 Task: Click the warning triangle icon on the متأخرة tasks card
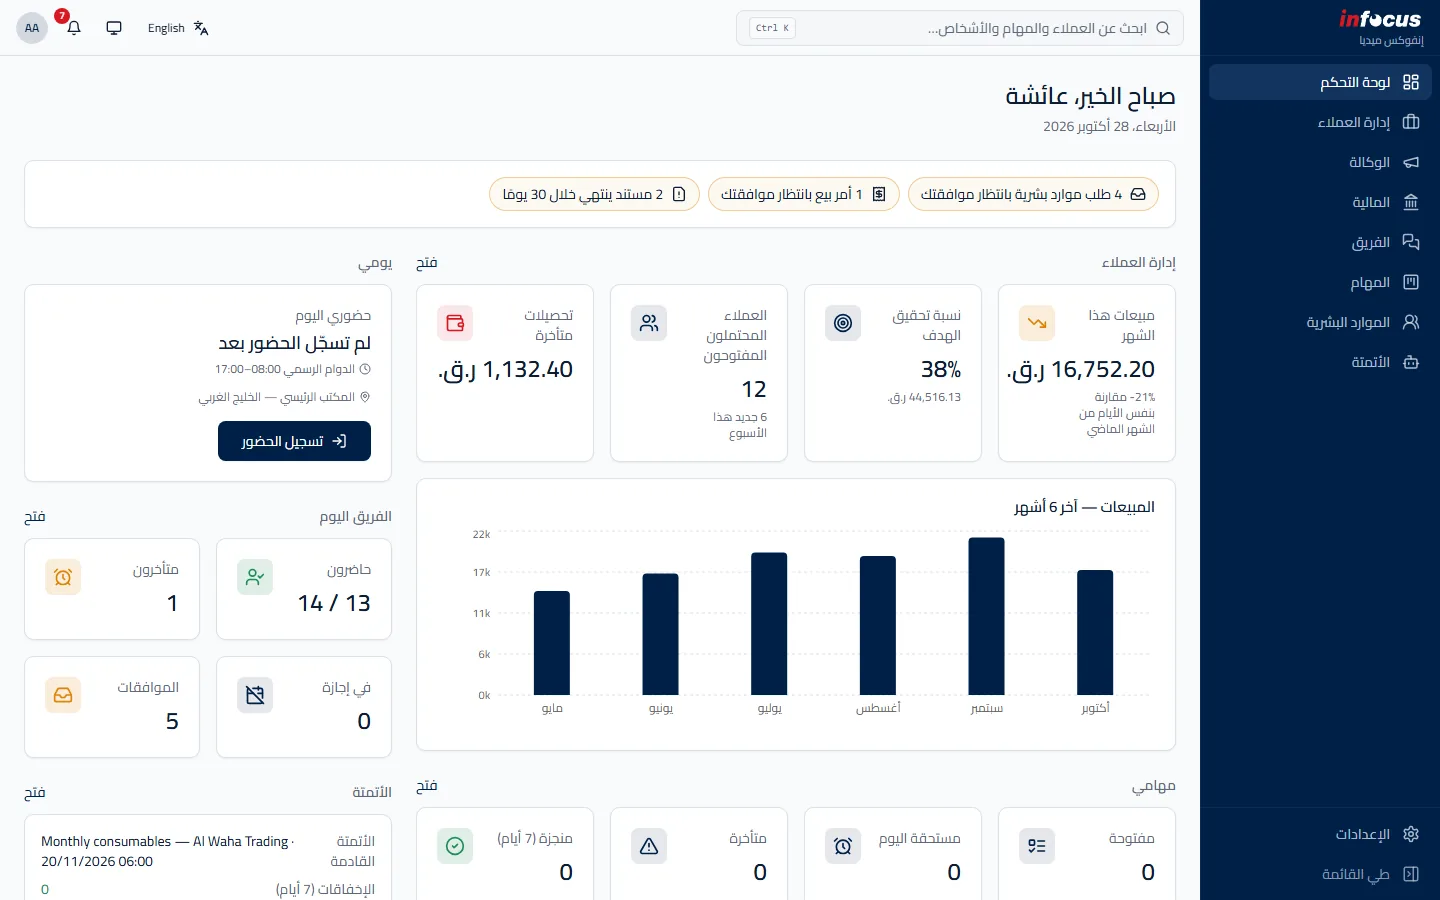649,846
